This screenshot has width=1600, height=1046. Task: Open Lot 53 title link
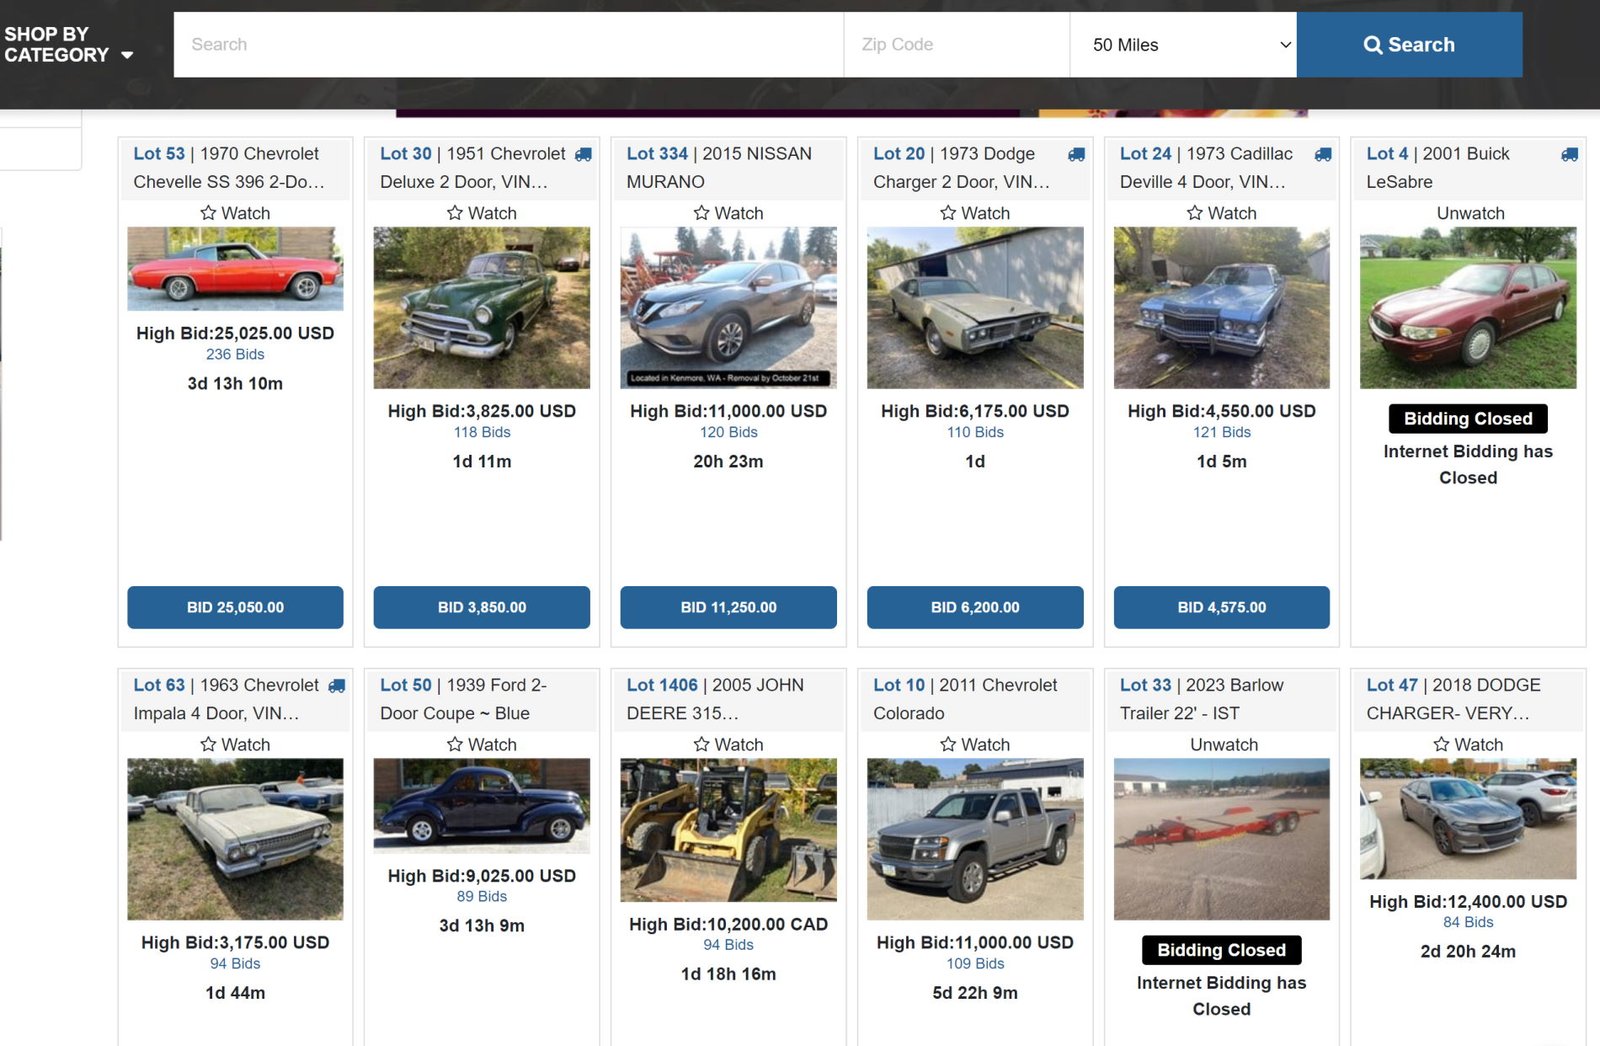coord(229,168)
